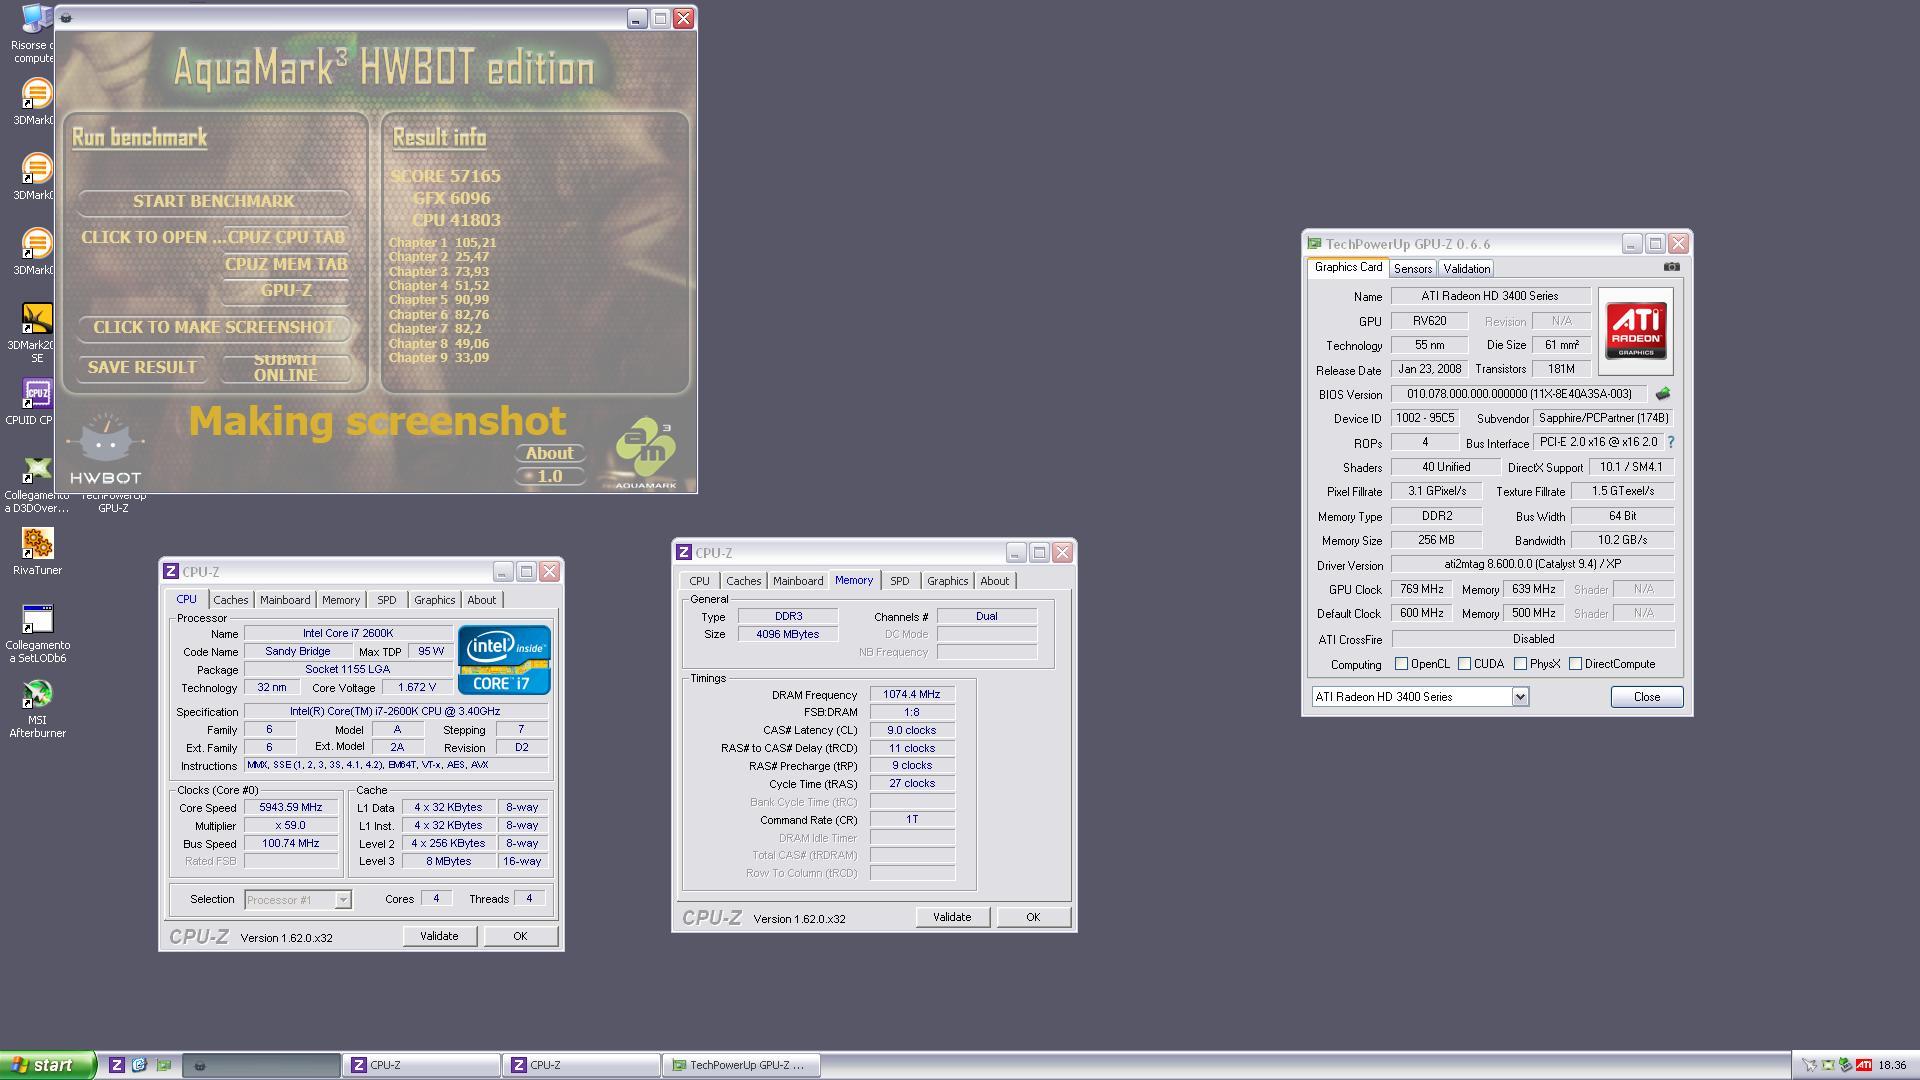Click OK in the Memory tab window
The height and width of the screenshot is (1080, 1920).
point(1033,917)
